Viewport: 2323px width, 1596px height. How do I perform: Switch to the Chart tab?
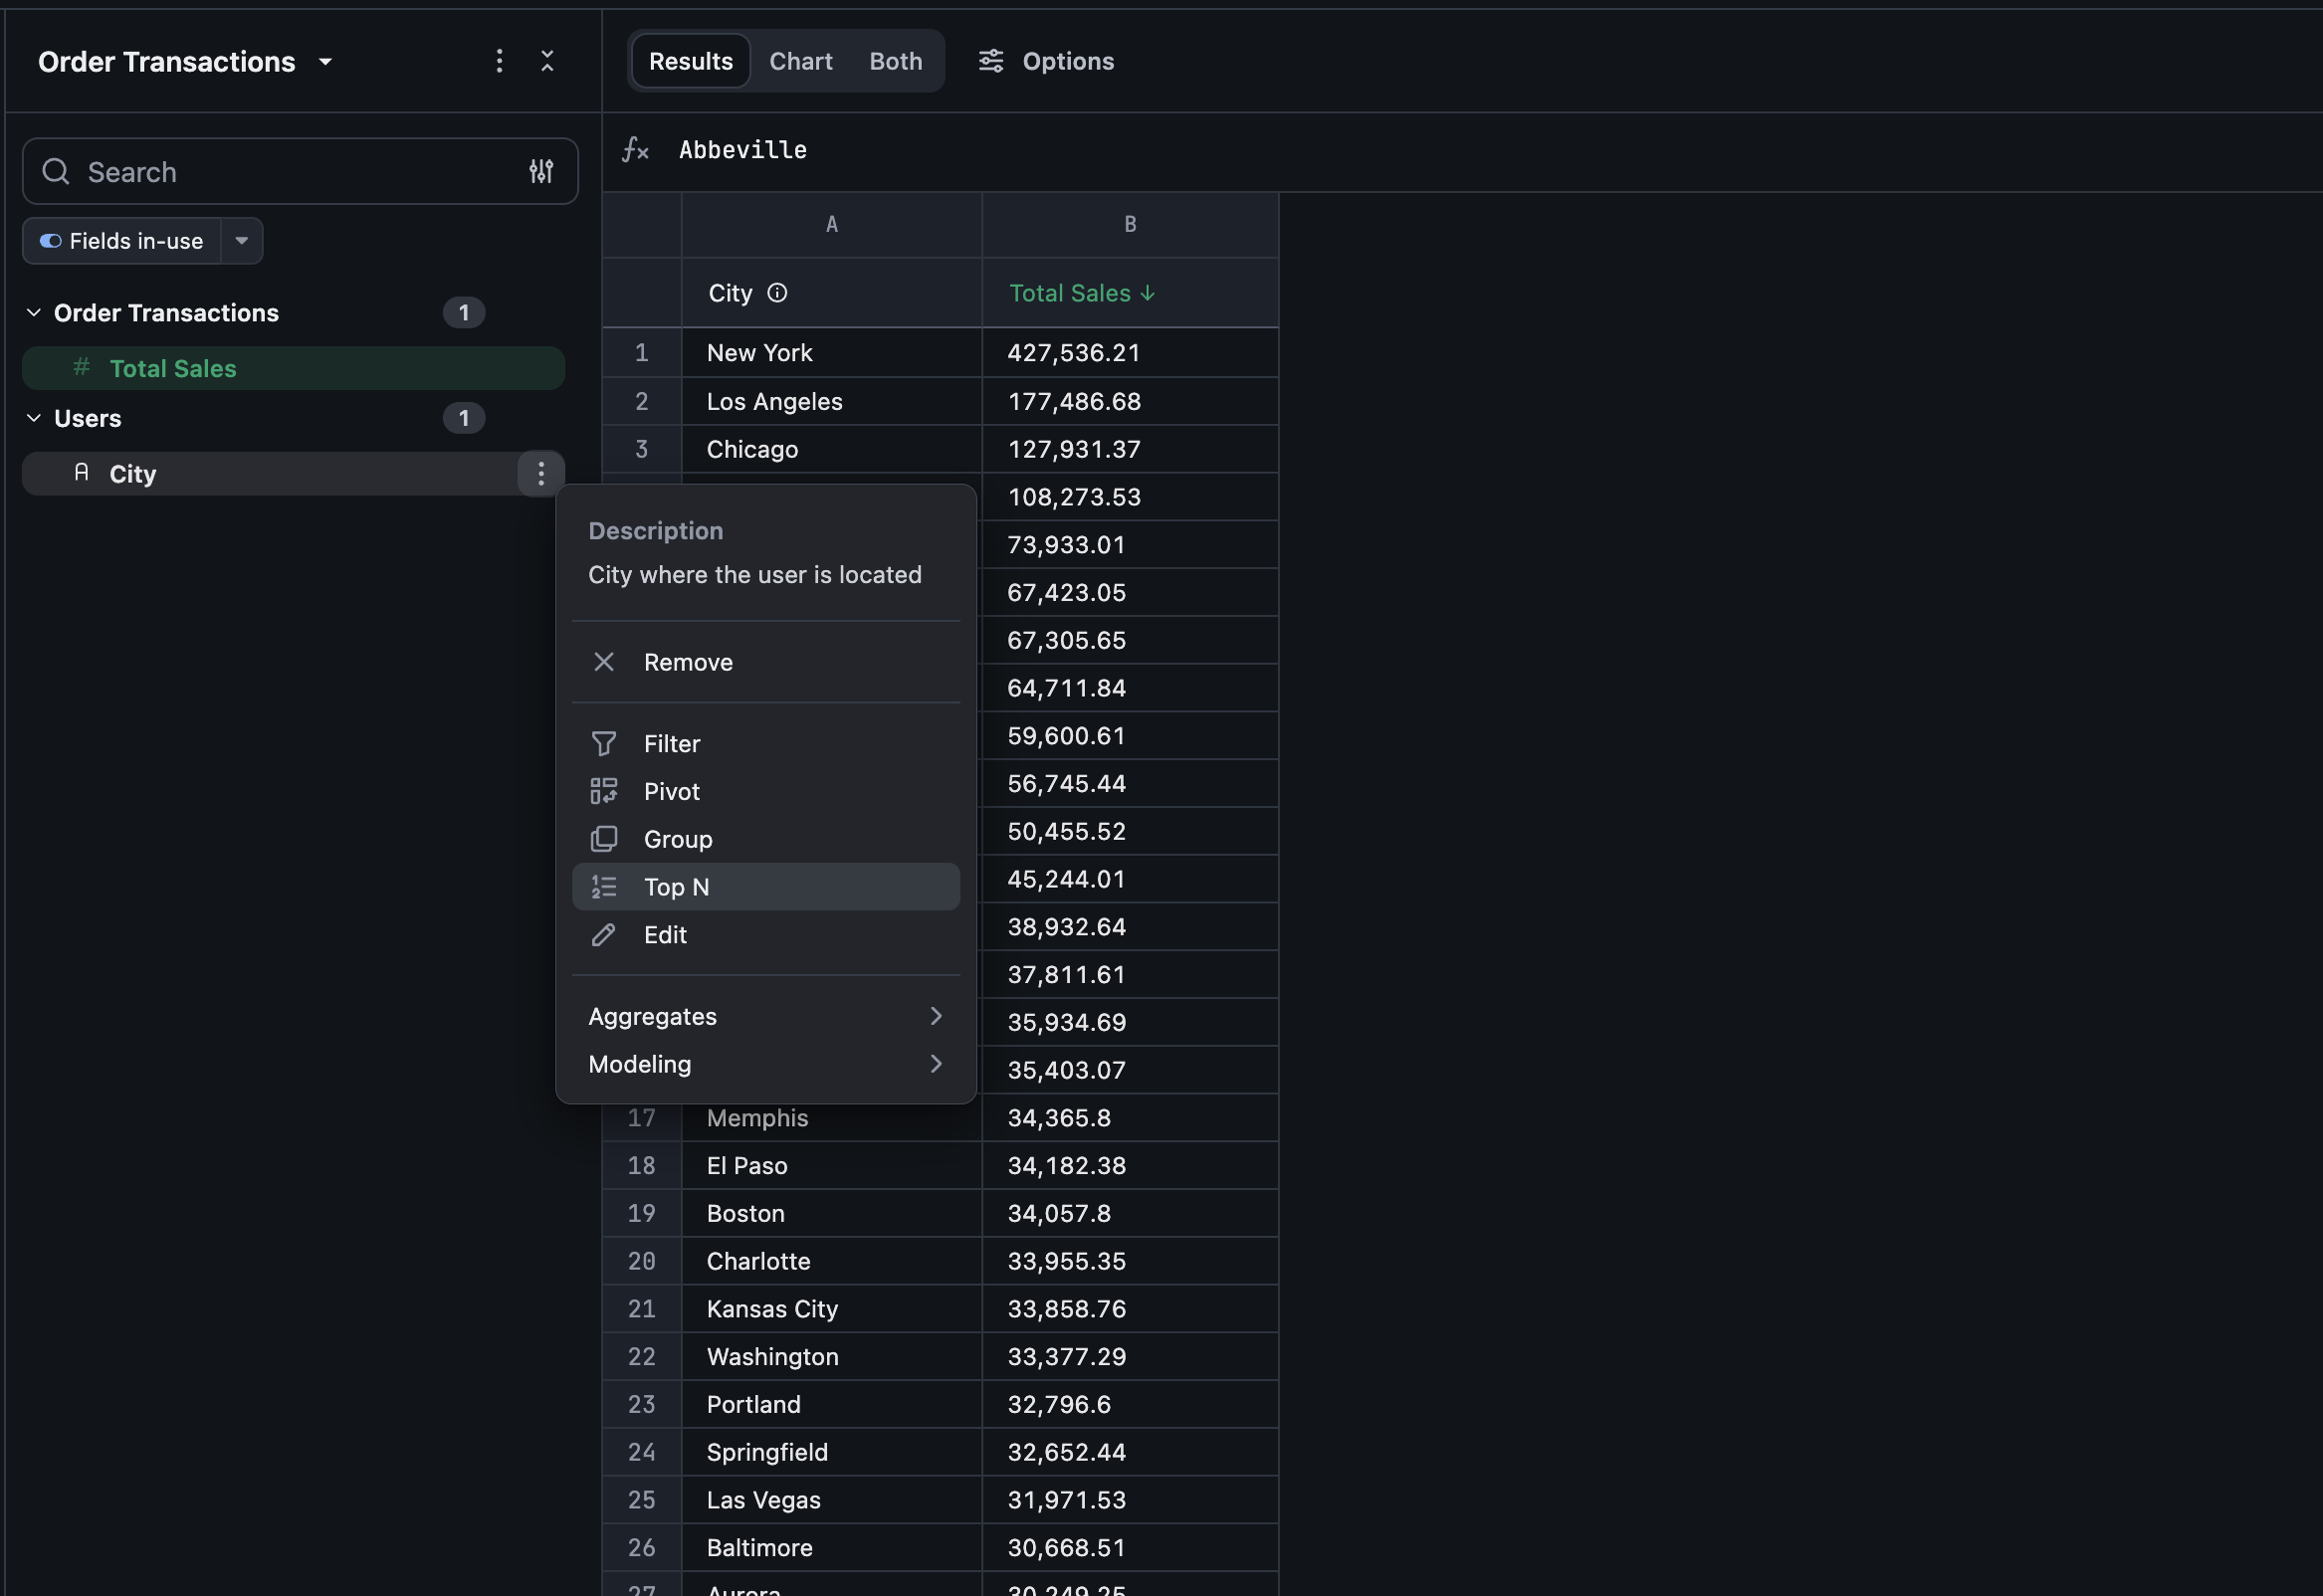801,61
